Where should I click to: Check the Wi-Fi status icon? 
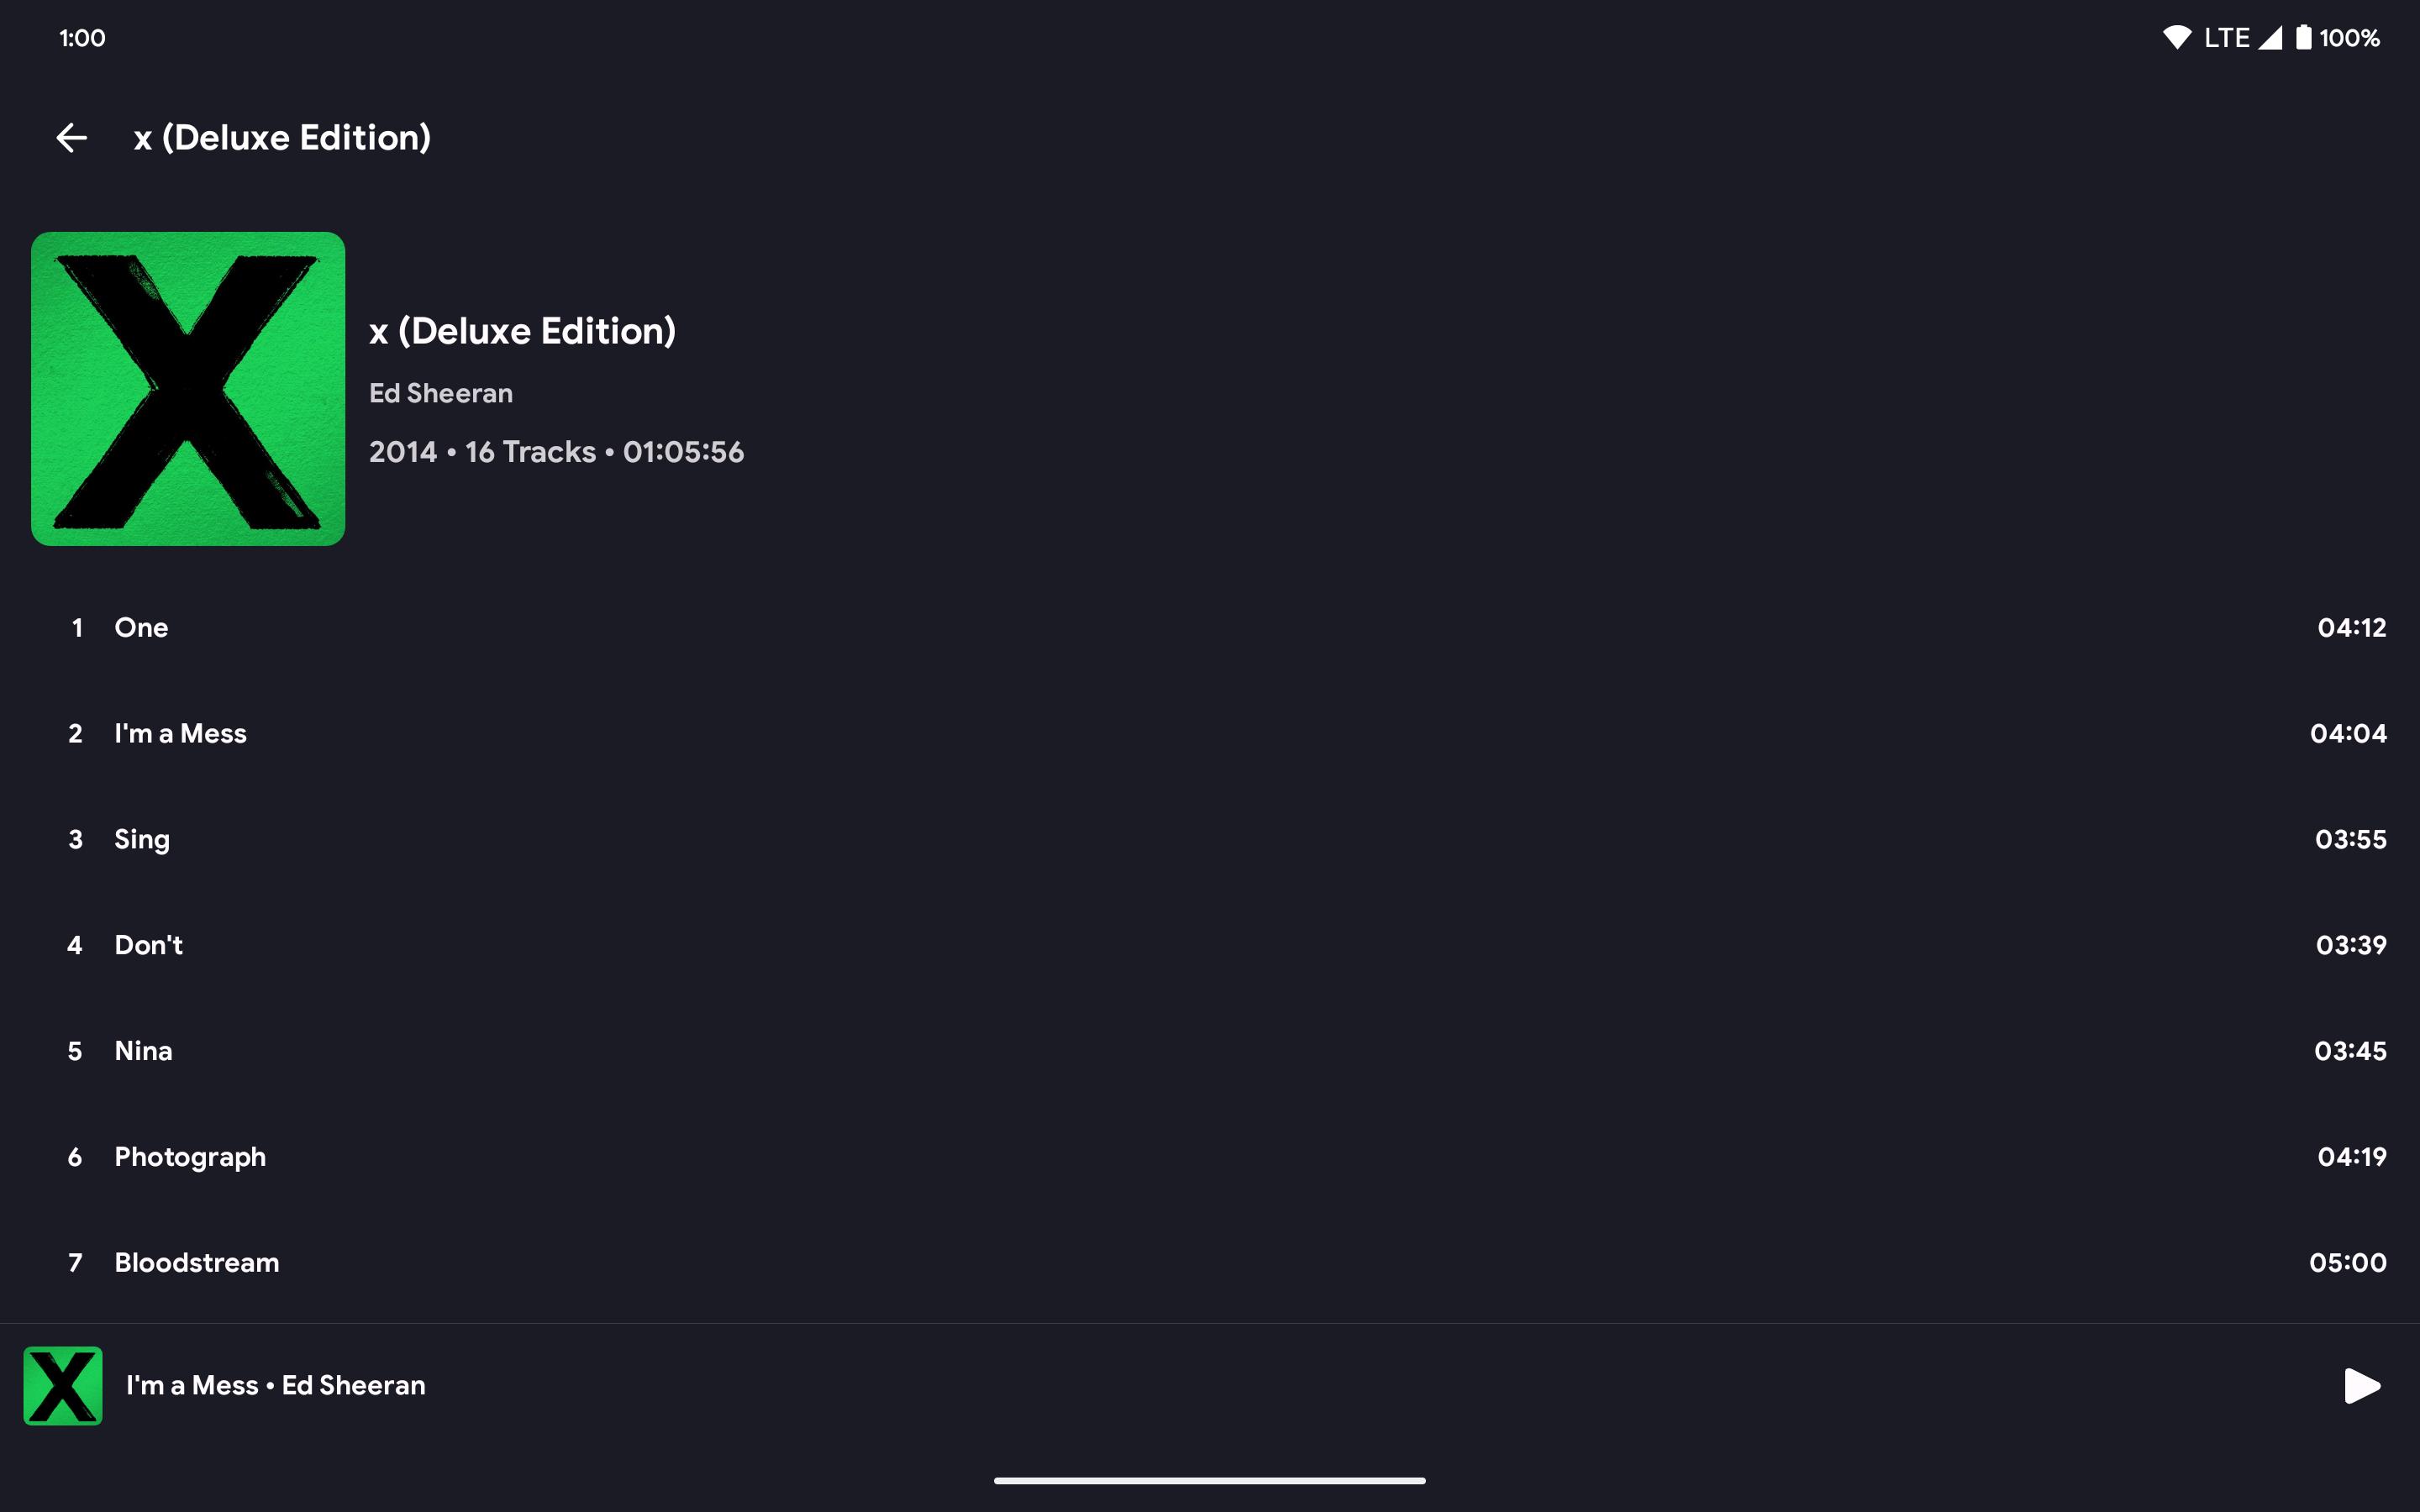[x=2176, y=38]
